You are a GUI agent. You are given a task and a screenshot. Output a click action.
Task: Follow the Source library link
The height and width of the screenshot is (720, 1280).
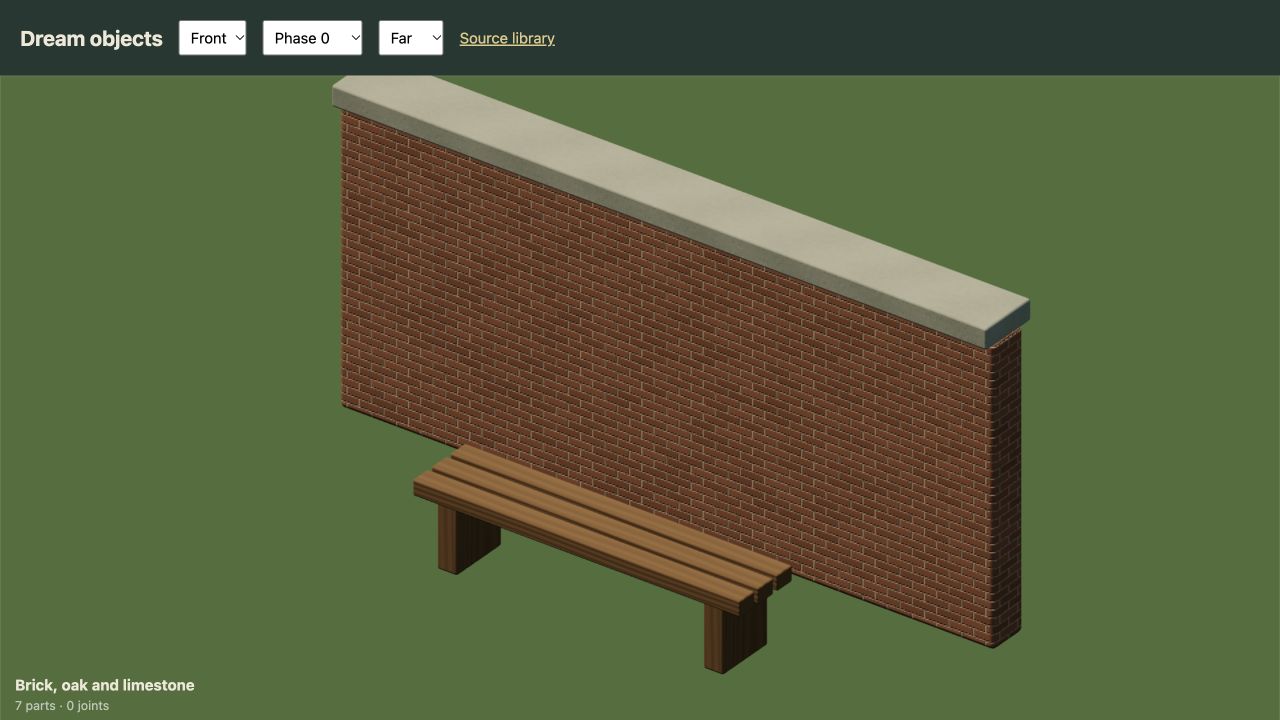point(507,38)
